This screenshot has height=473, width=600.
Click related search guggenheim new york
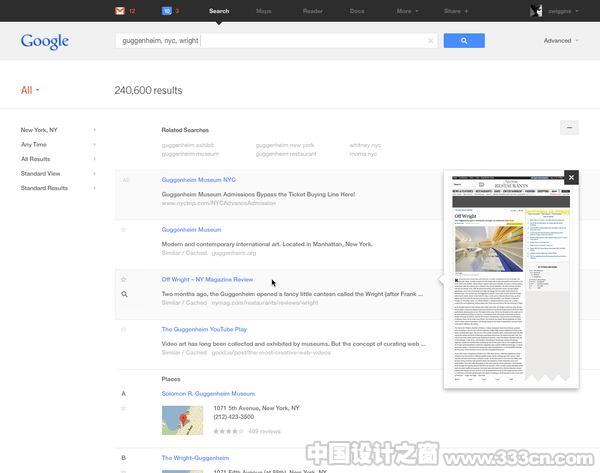point(285,145)
